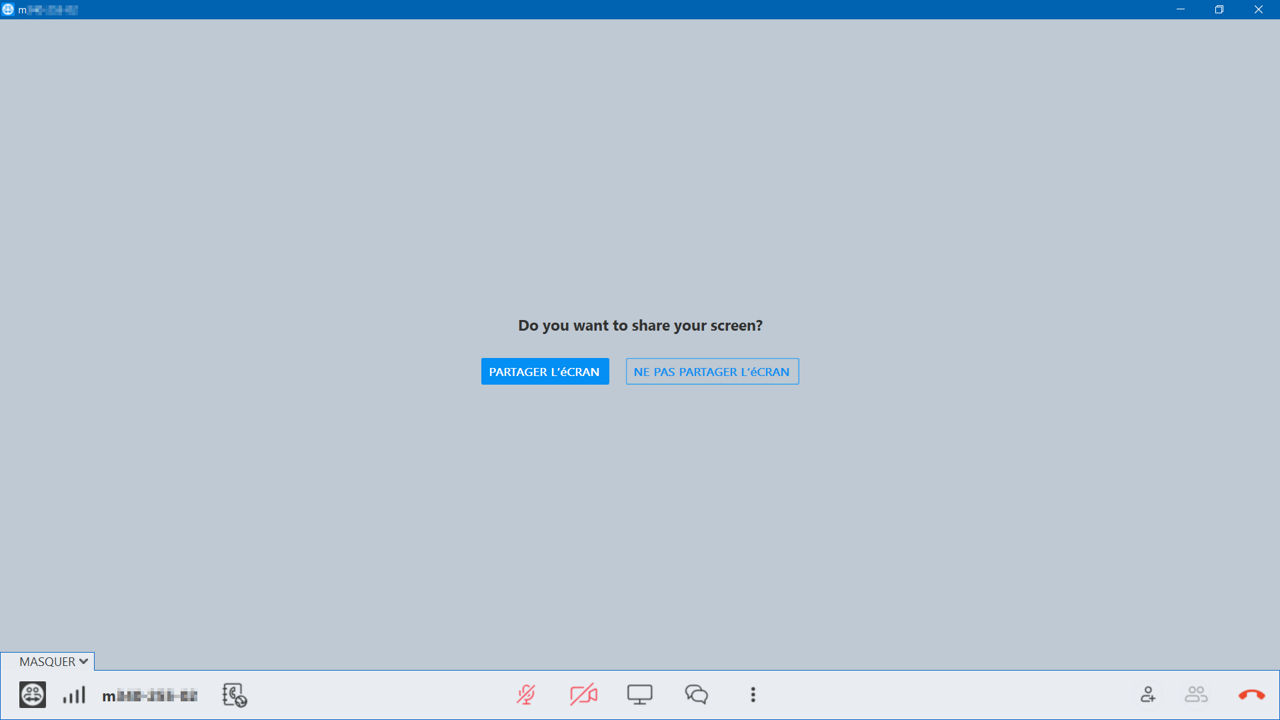The height and width of the screenshot is (720, 1280).
Task: Click the monitor screen-share icon
Action: pyautogui.click(x=640, y=695)
